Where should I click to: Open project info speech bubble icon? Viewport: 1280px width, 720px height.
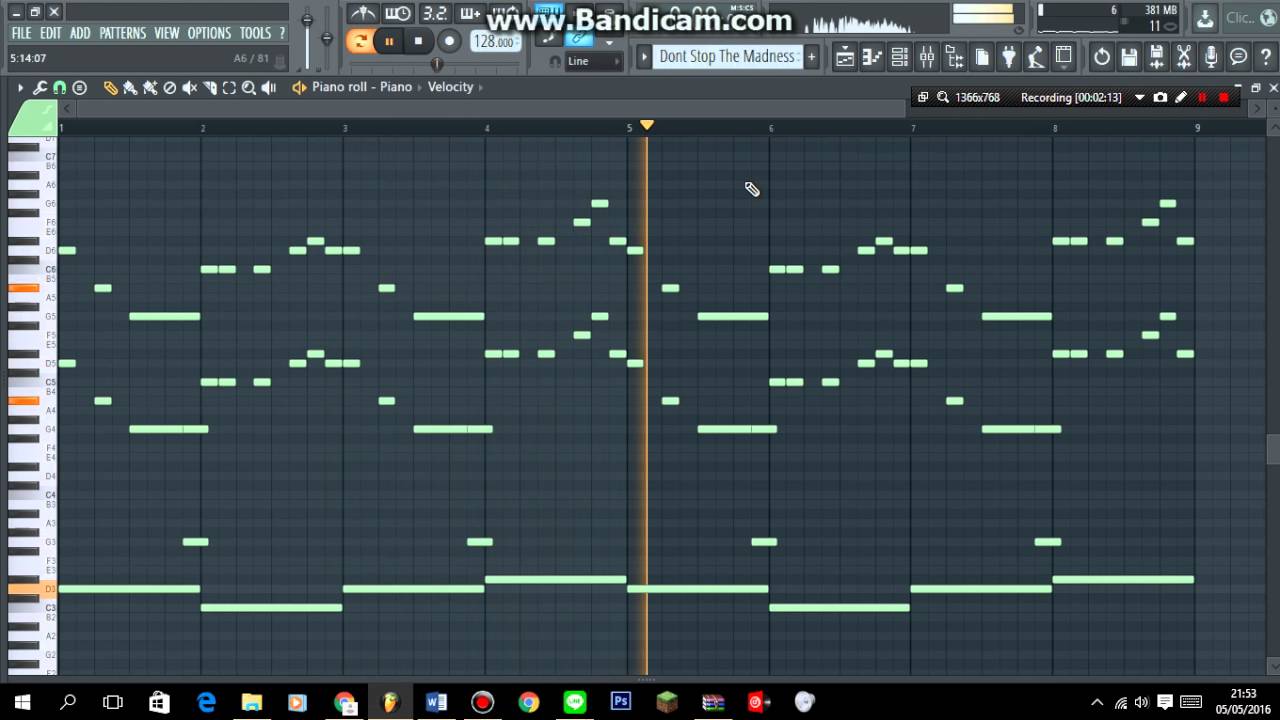tap(1239, 57)
